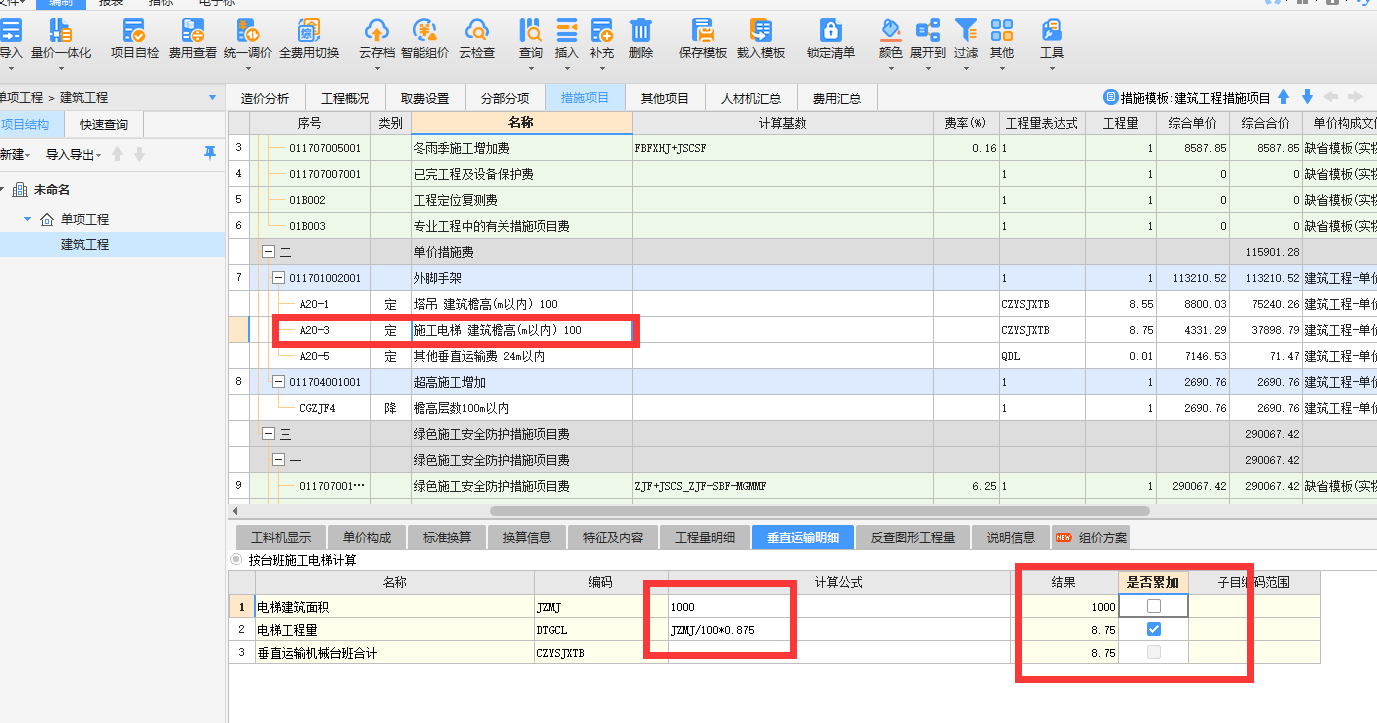Open the 导入导出 dropdown

(x=73, y=154)
